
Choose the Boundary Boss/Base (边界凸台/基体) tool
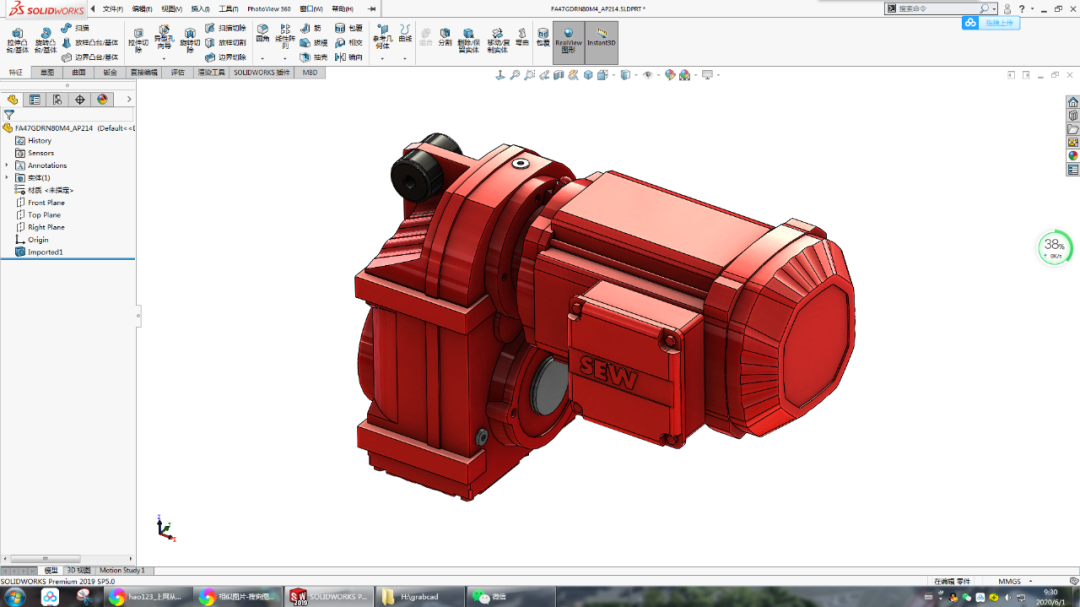90,57
